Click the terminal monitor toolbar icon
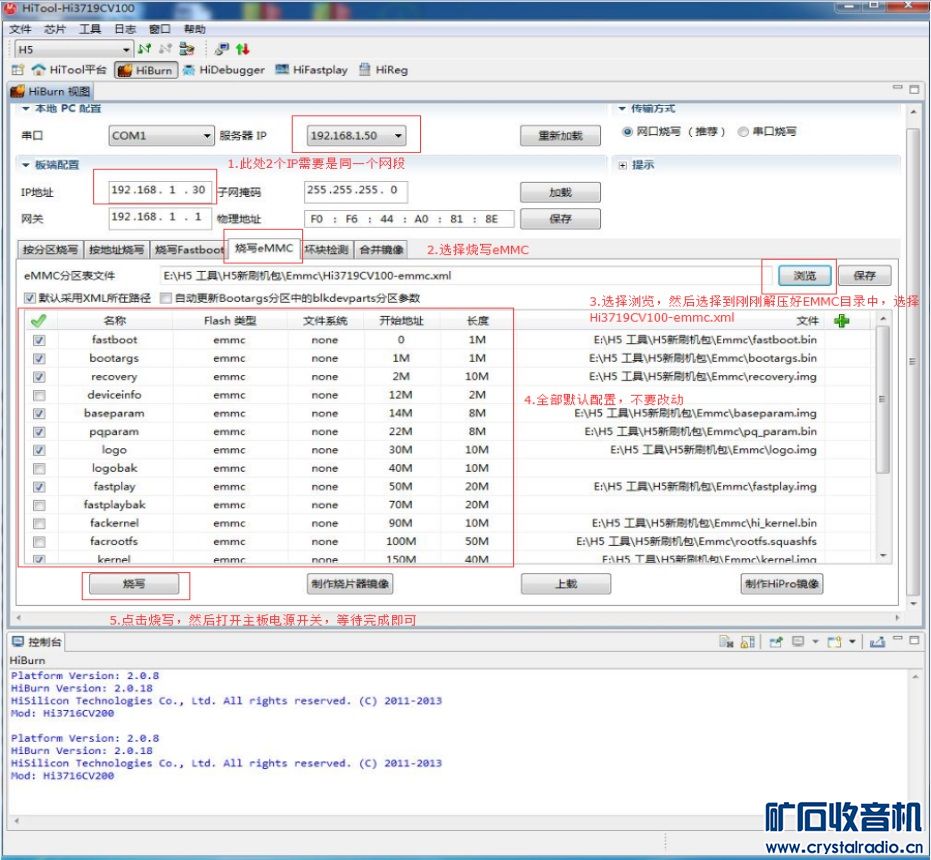Screen dimensions: 931x860 coord(222,49)
